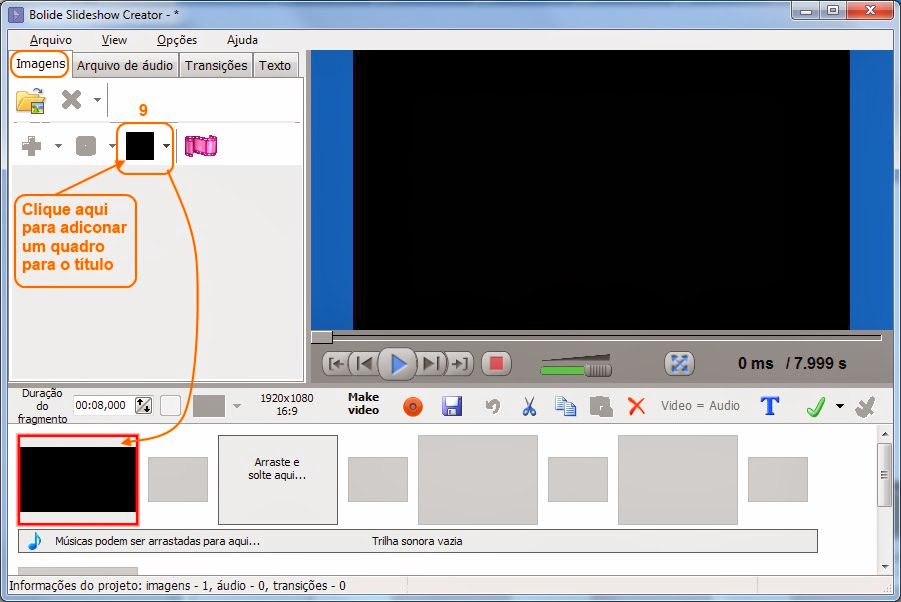Click the gray plus add-to-project icon
Screen dimensions: 901x602
(31, 146)
